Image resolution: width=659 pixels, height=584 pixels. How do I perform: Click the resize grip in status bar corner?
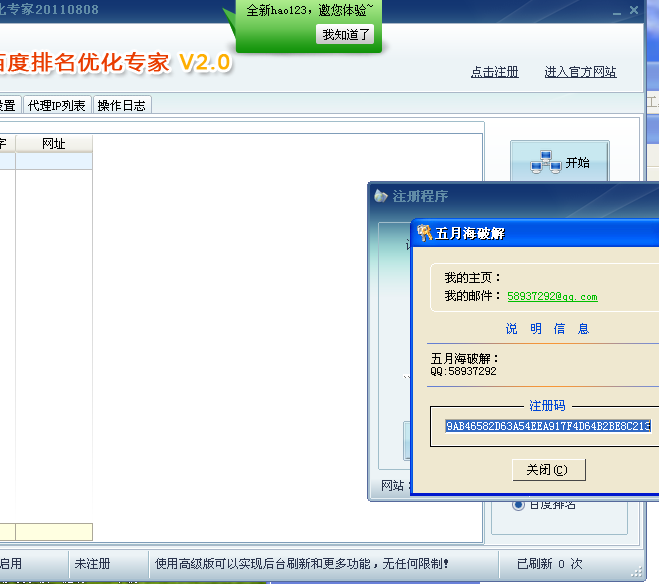637,572
